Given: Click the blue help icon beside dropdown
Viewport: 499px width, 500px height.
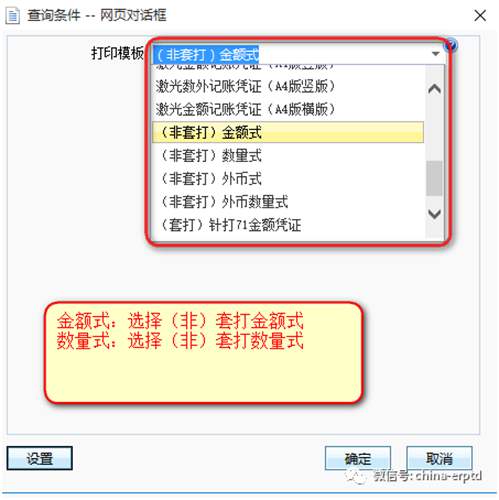Looking at the screenshot, I should pyautogui.click(x=452, y=44).
